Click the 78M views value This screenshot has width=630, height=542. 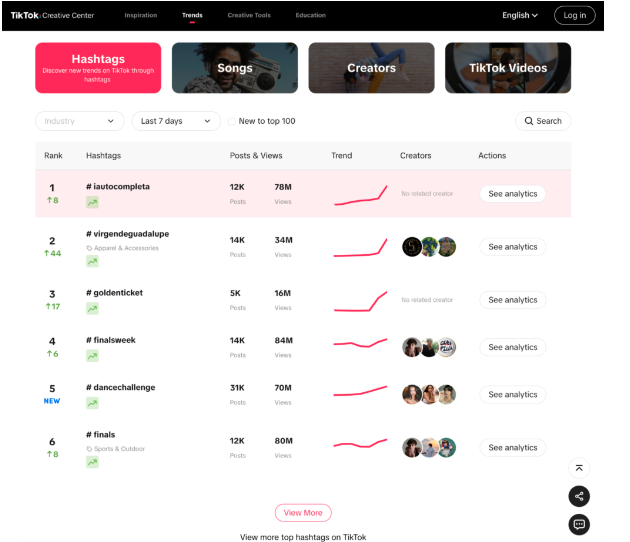click(x=283, y=187)
